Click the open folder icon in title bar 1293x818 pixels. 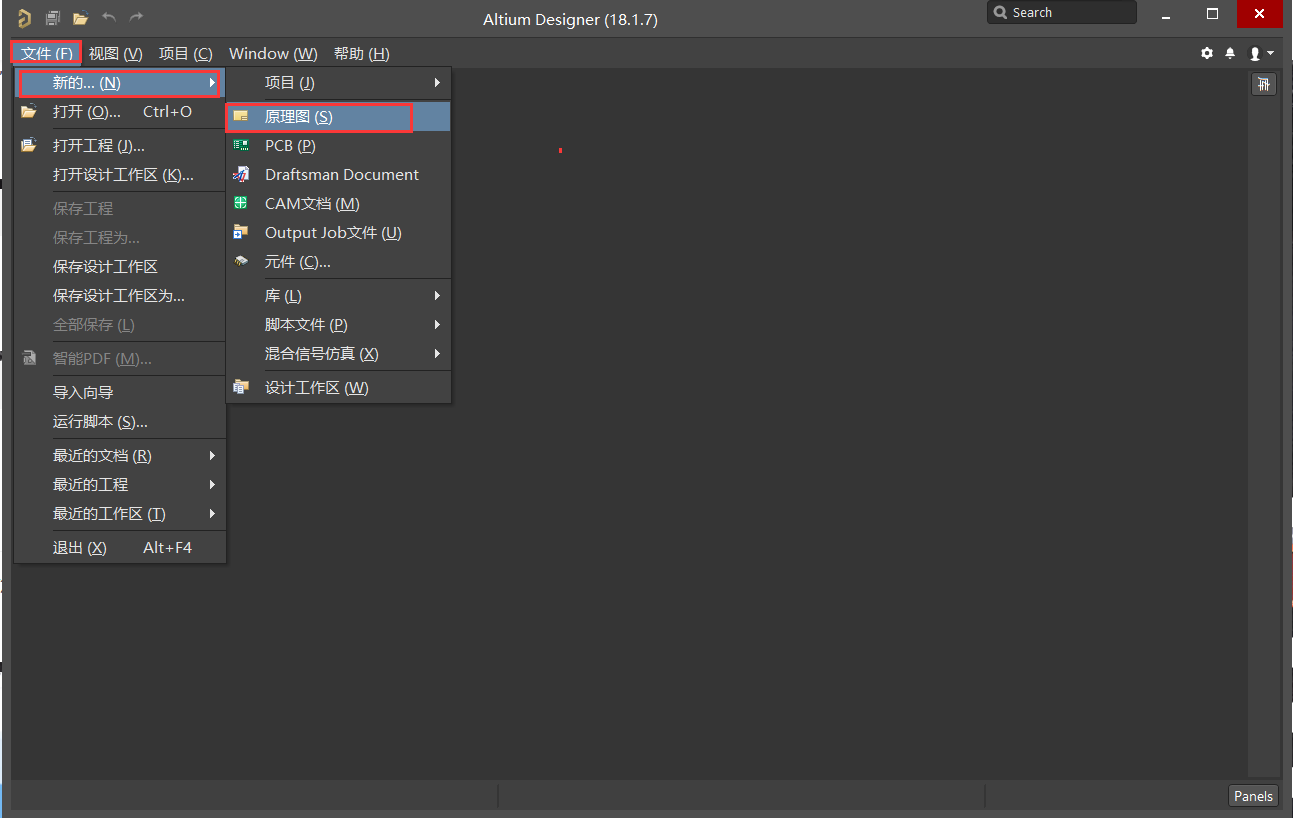coord(81,18)
